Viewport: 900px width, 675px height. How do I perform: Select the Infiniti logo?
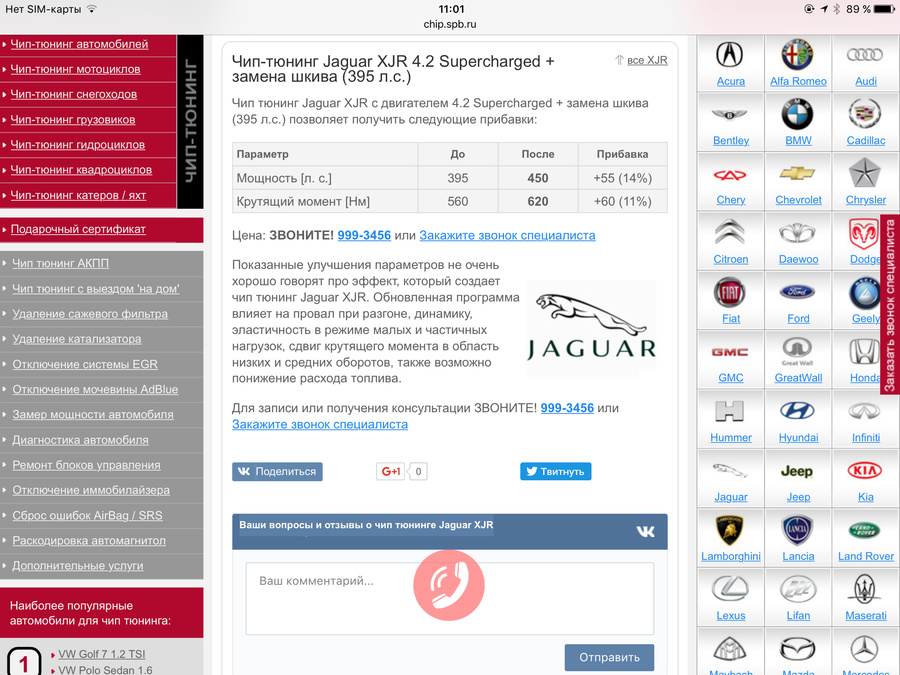[865, 411]
